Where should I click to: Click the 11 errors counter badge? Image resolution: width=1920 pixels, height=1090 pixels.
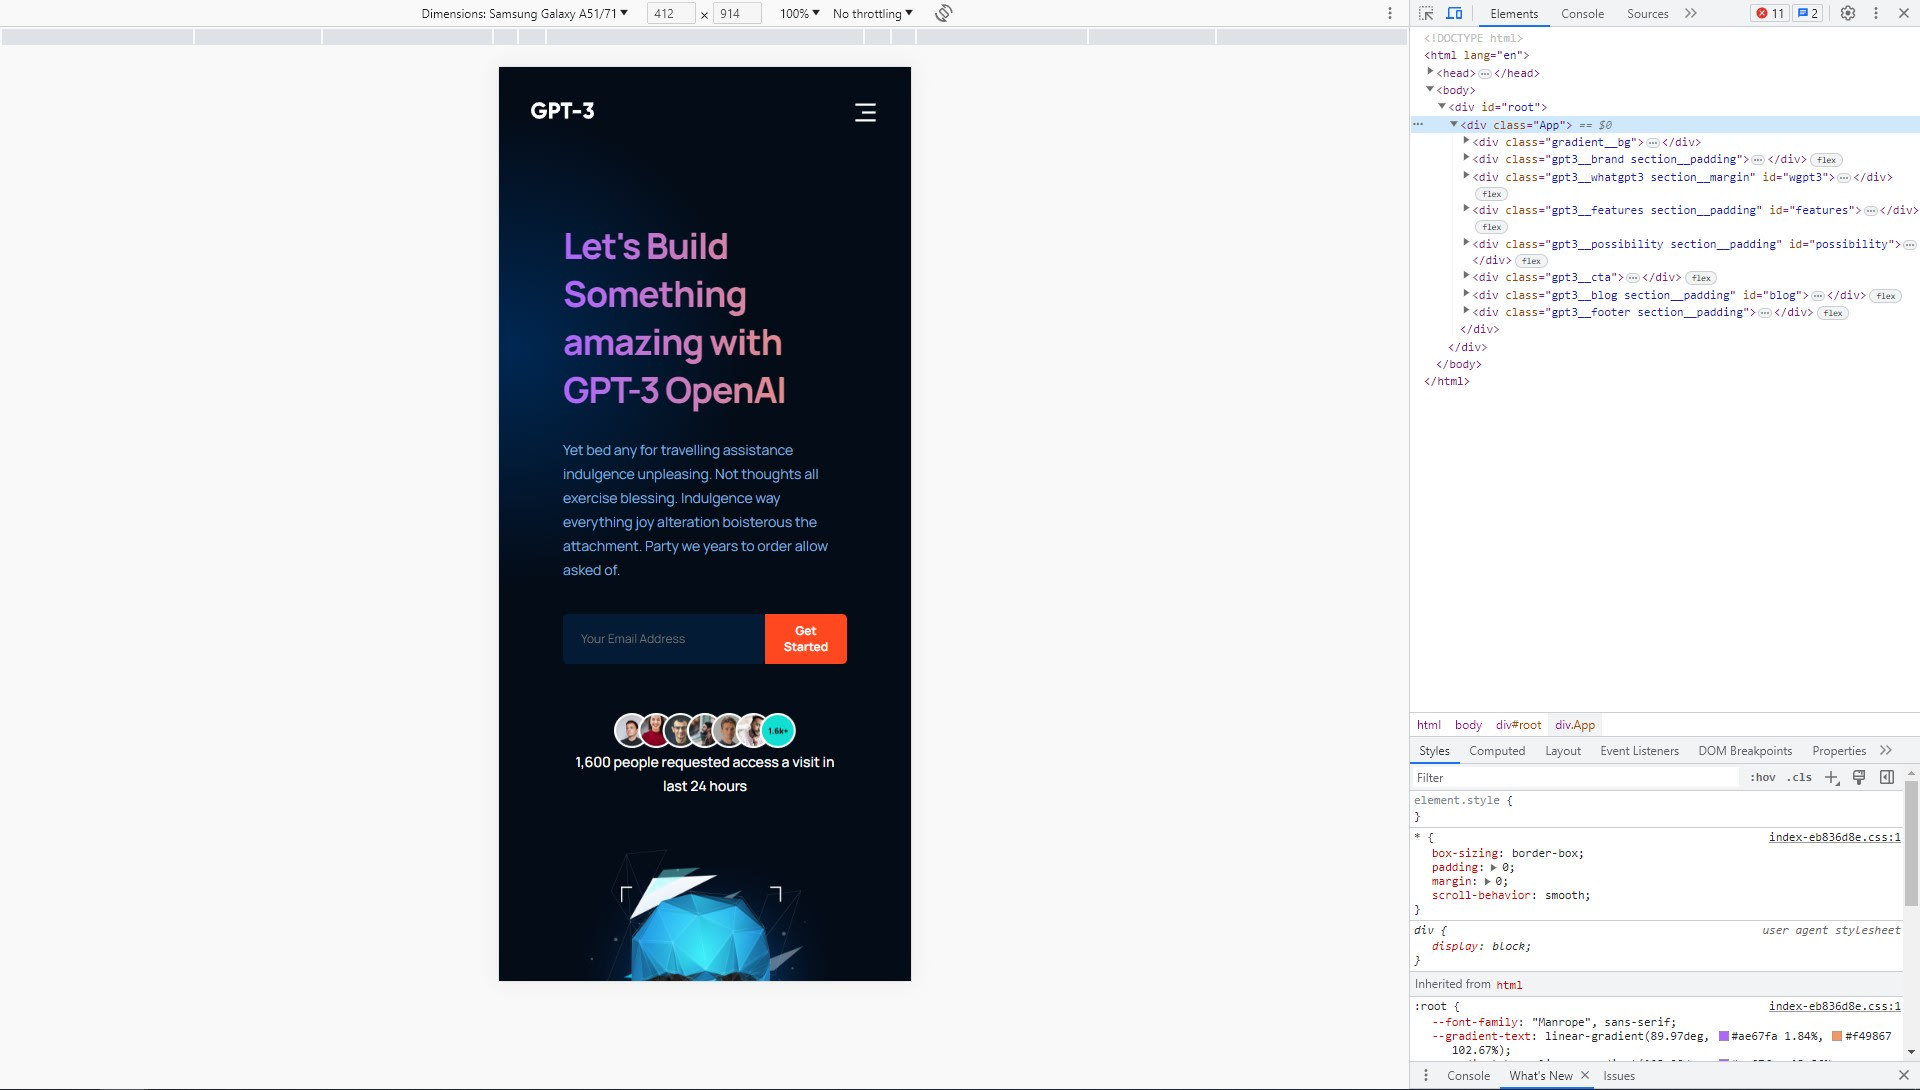[x=1770, y=13]
